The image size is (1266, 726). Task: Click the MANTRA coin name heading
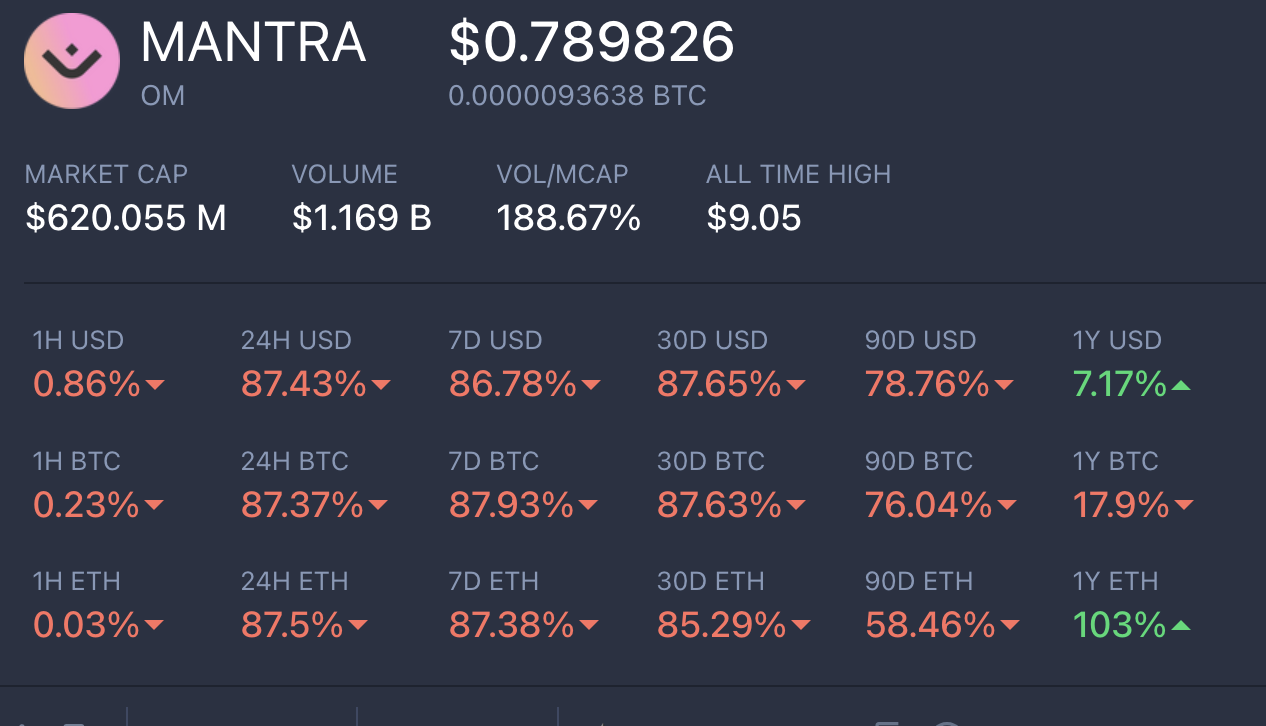point(253,42)
